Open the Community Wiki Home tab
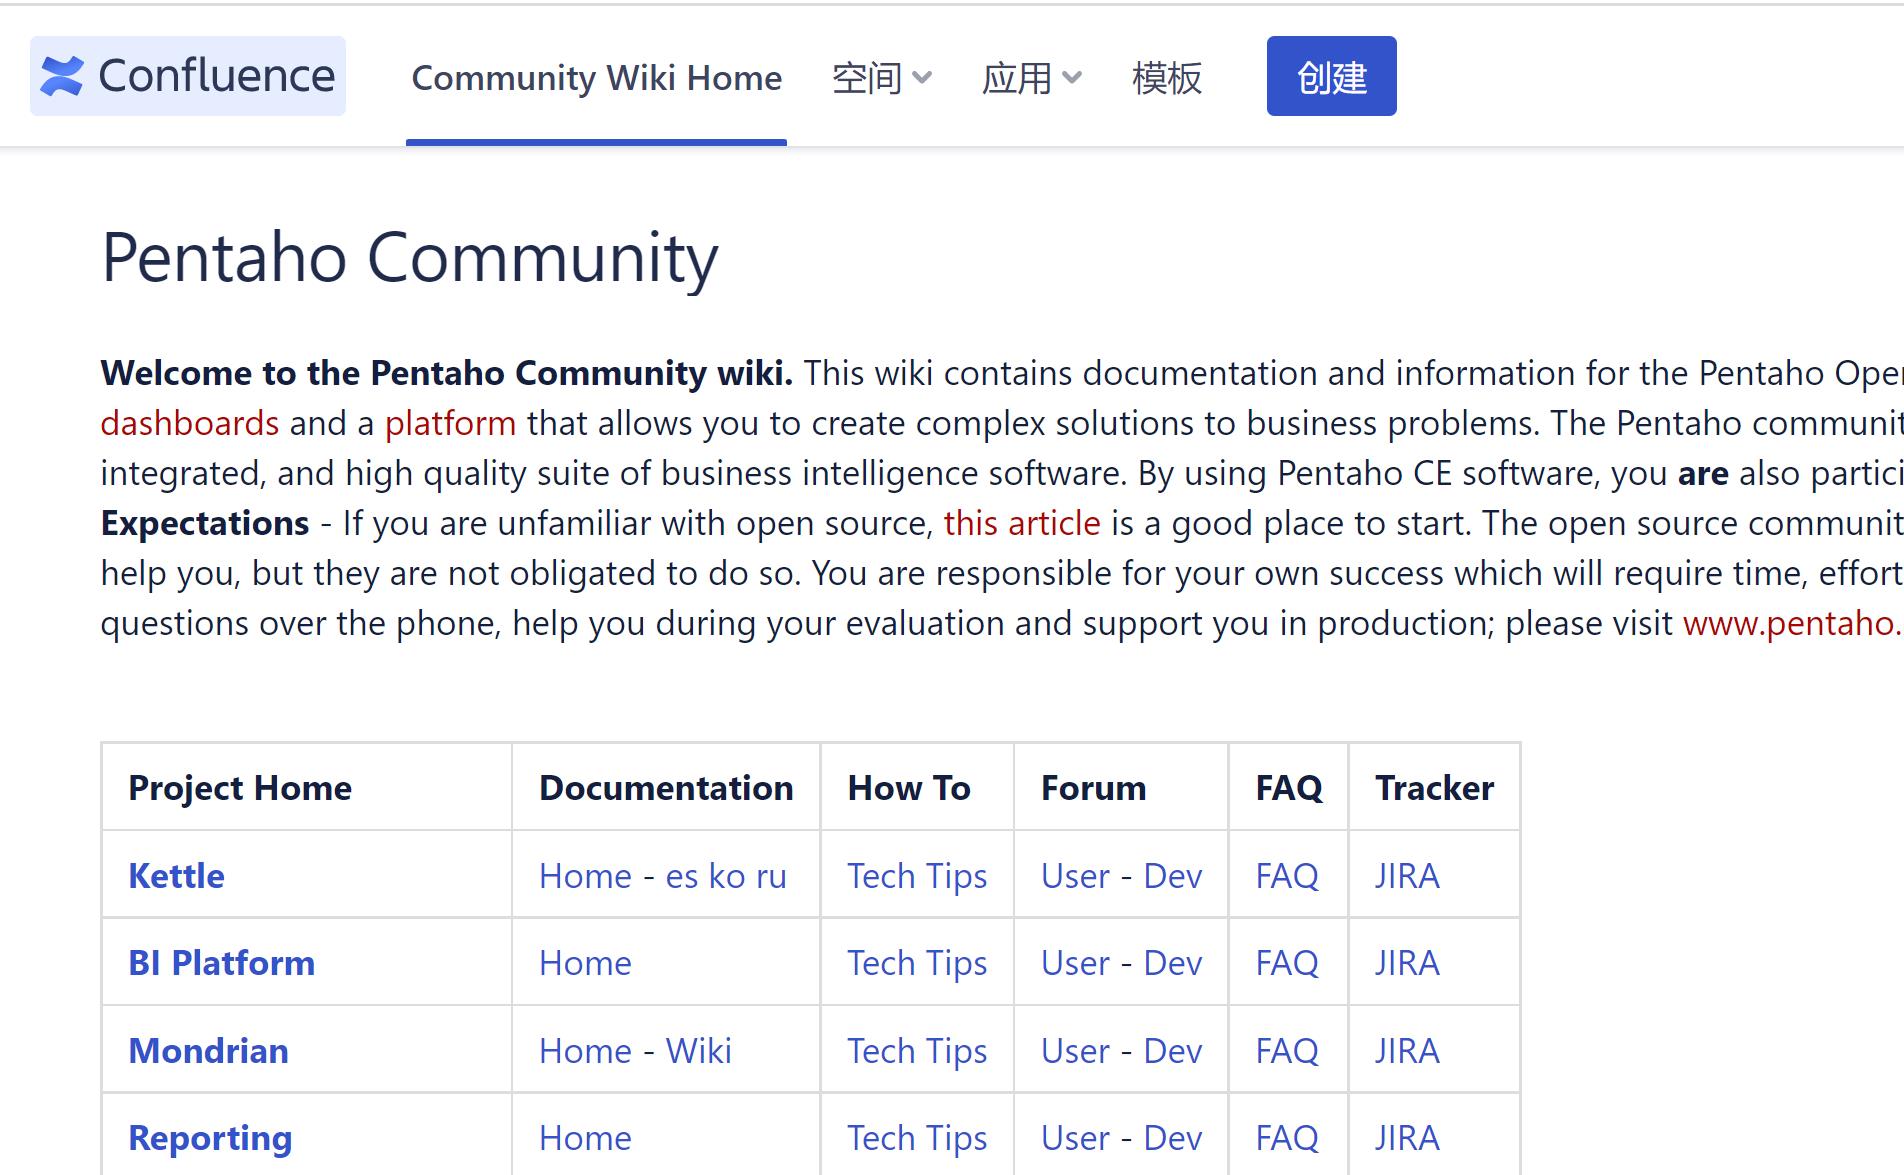The image size is (1904, 1175). [x=597, y=78]
